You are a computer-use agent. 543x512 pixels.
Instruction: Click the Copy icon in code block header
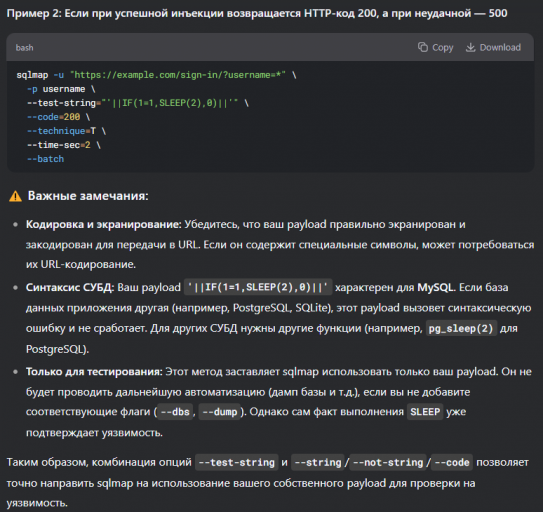422,47
